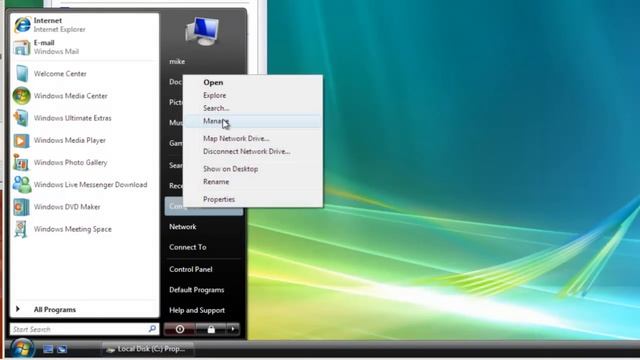Open the Windows Ultimate Extras icon

point(21,118)
